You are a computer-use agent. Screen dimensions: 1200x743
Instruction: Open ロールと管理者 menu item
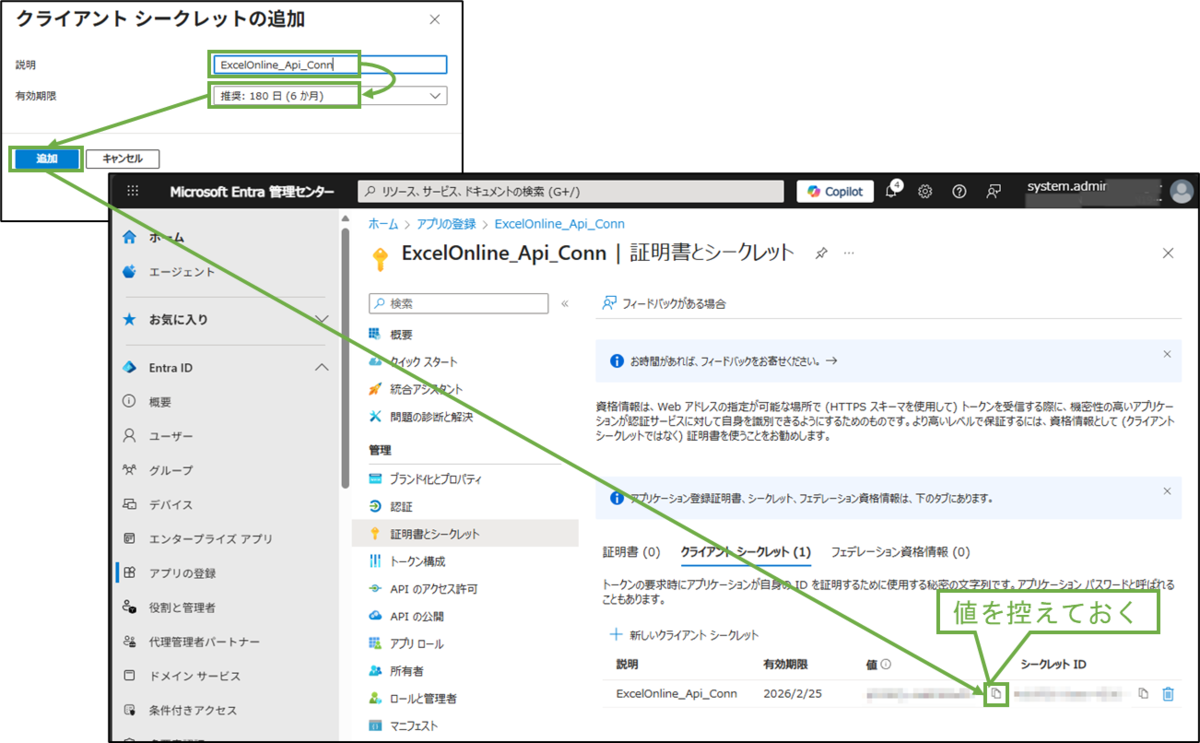pyautogui.click(x=423, y=698)
